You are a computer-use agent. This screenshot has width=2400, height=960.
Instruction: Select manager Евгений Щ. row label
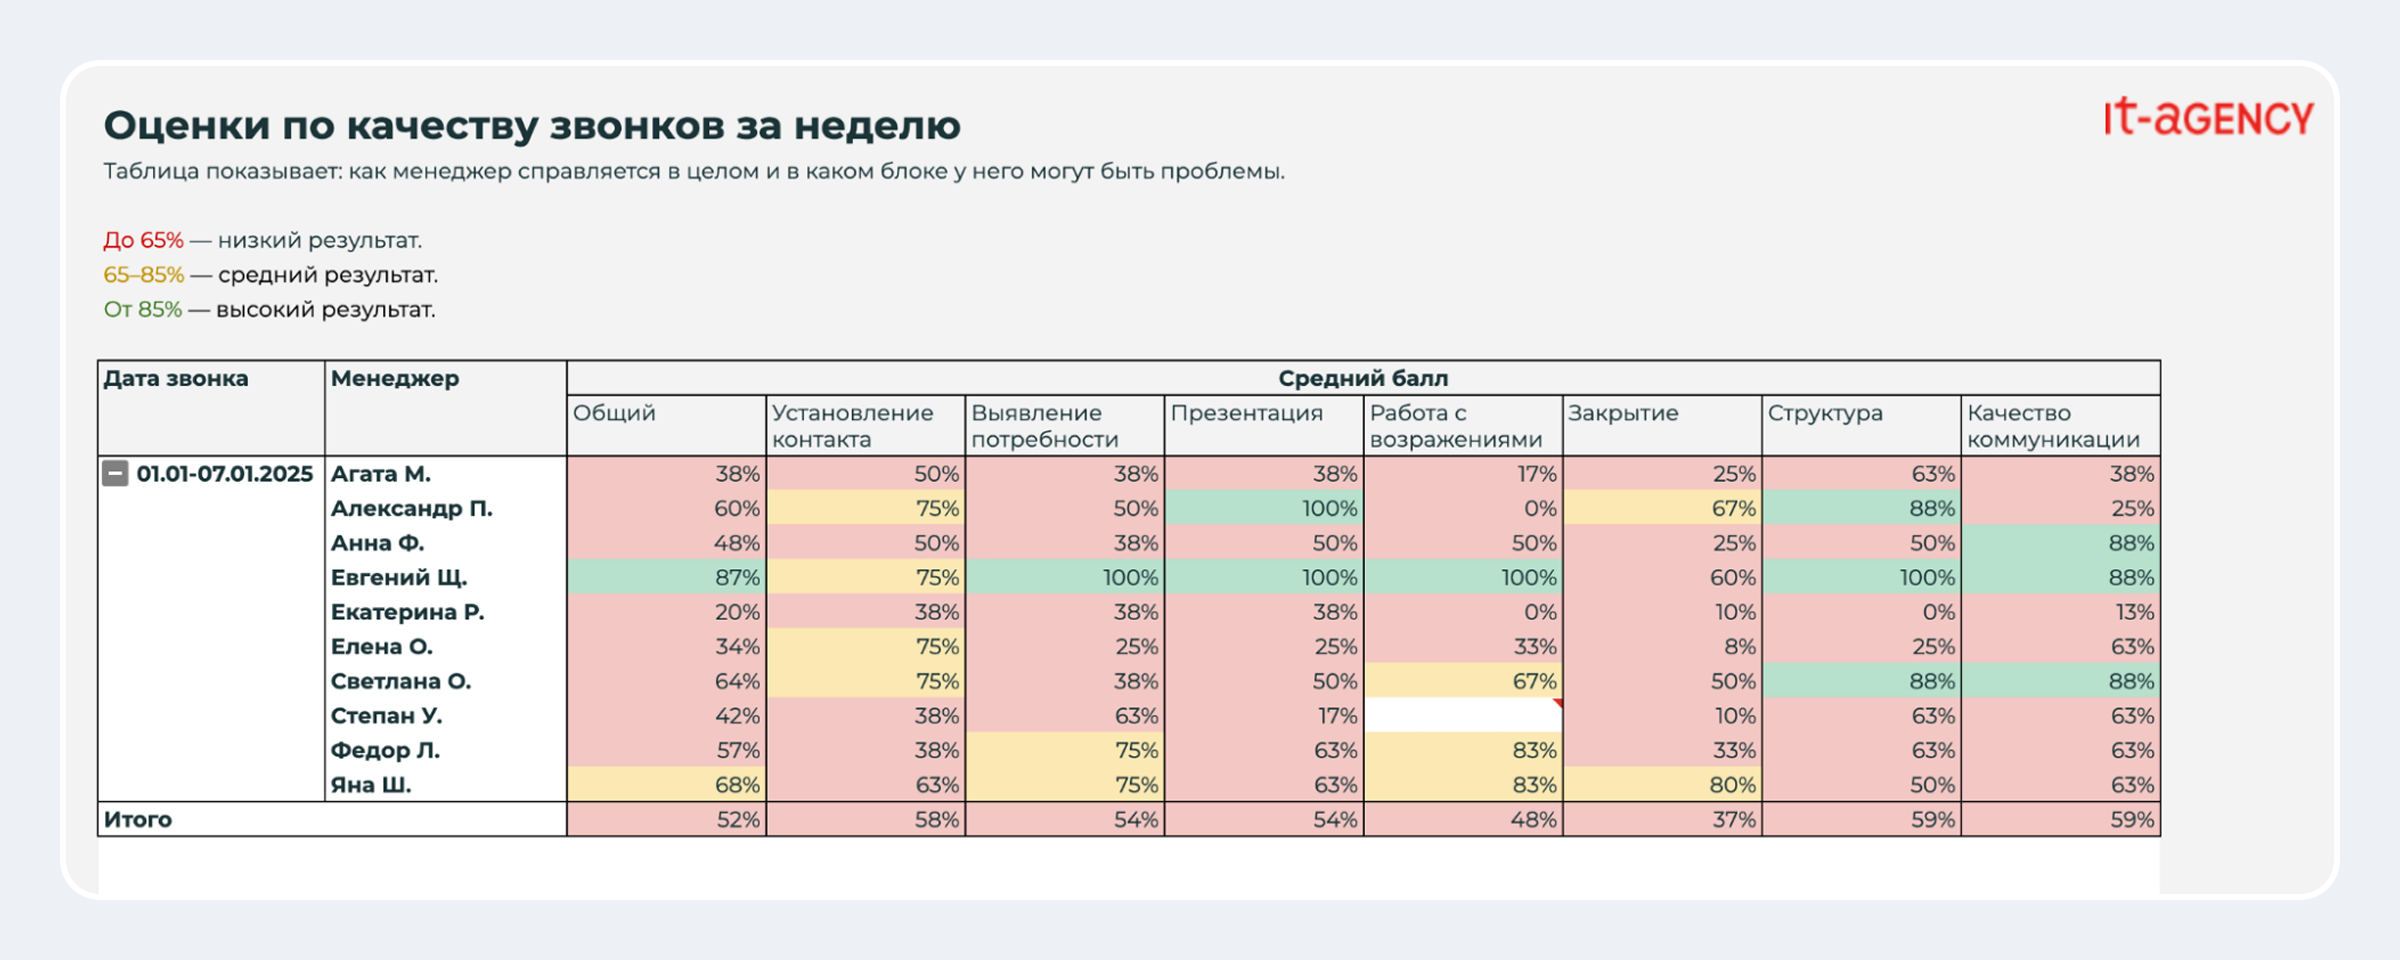399,577
